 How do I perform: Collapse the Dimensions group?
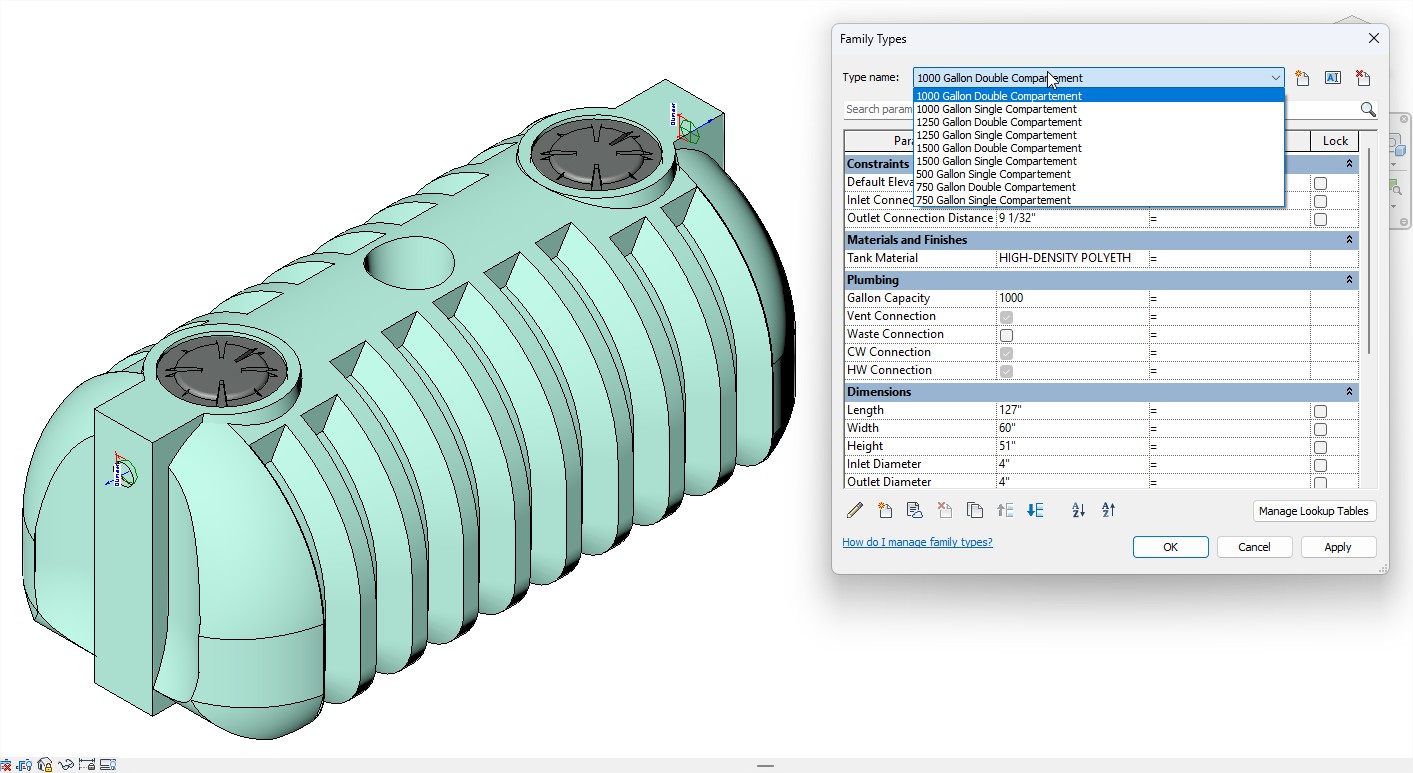coord(1349,392)
